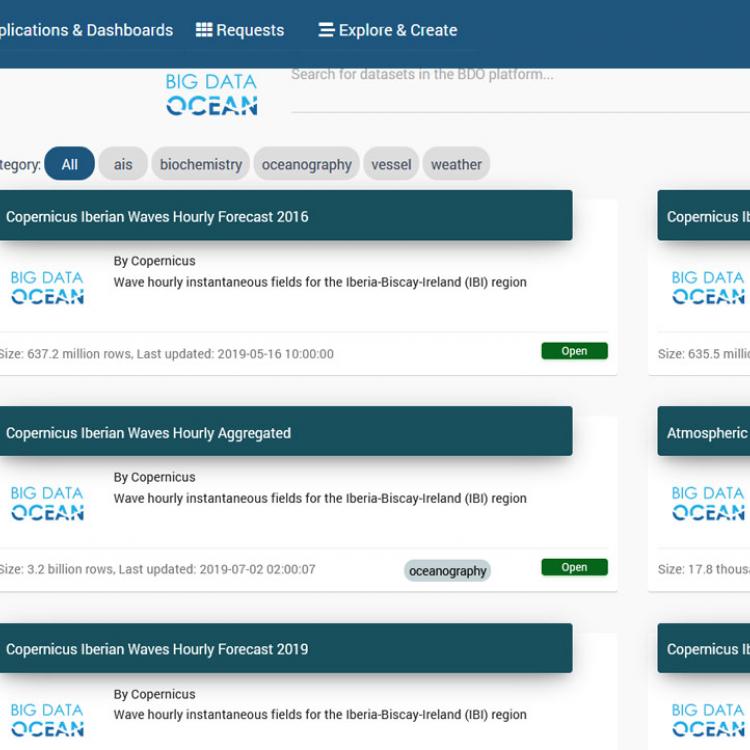This screenshot has width=750, height=750.
Task: Click the Forecast 2016 dataset logo thumbnail
Action: 47,287
